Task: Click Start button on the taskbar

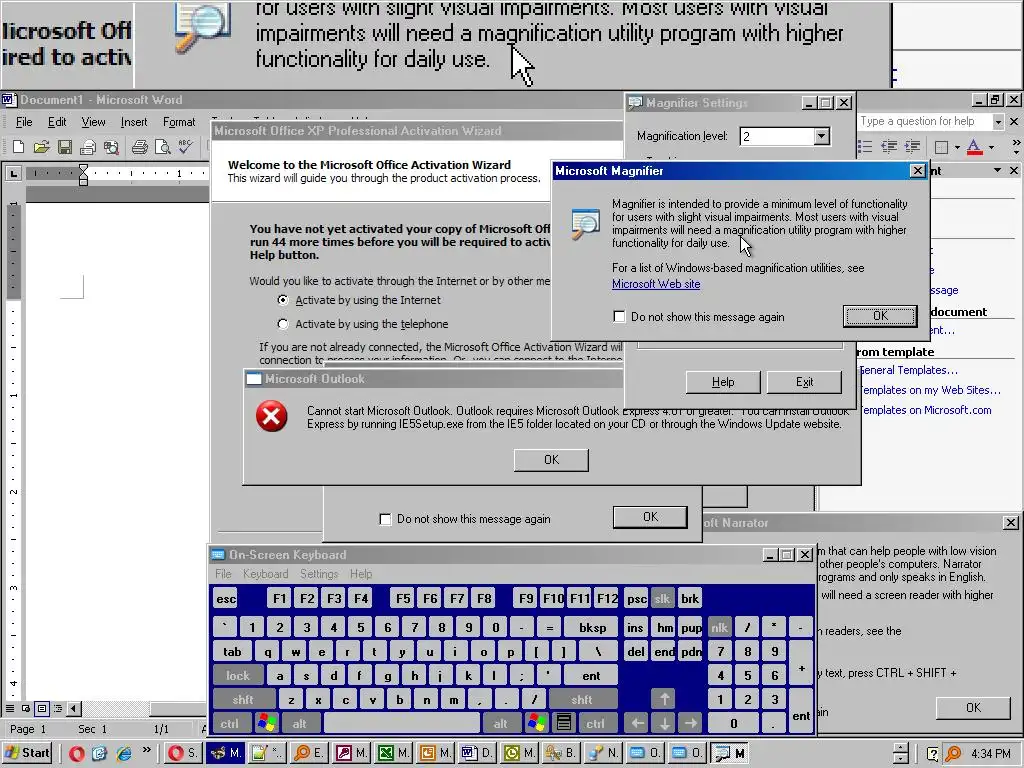Action: (x=28, y=753)
